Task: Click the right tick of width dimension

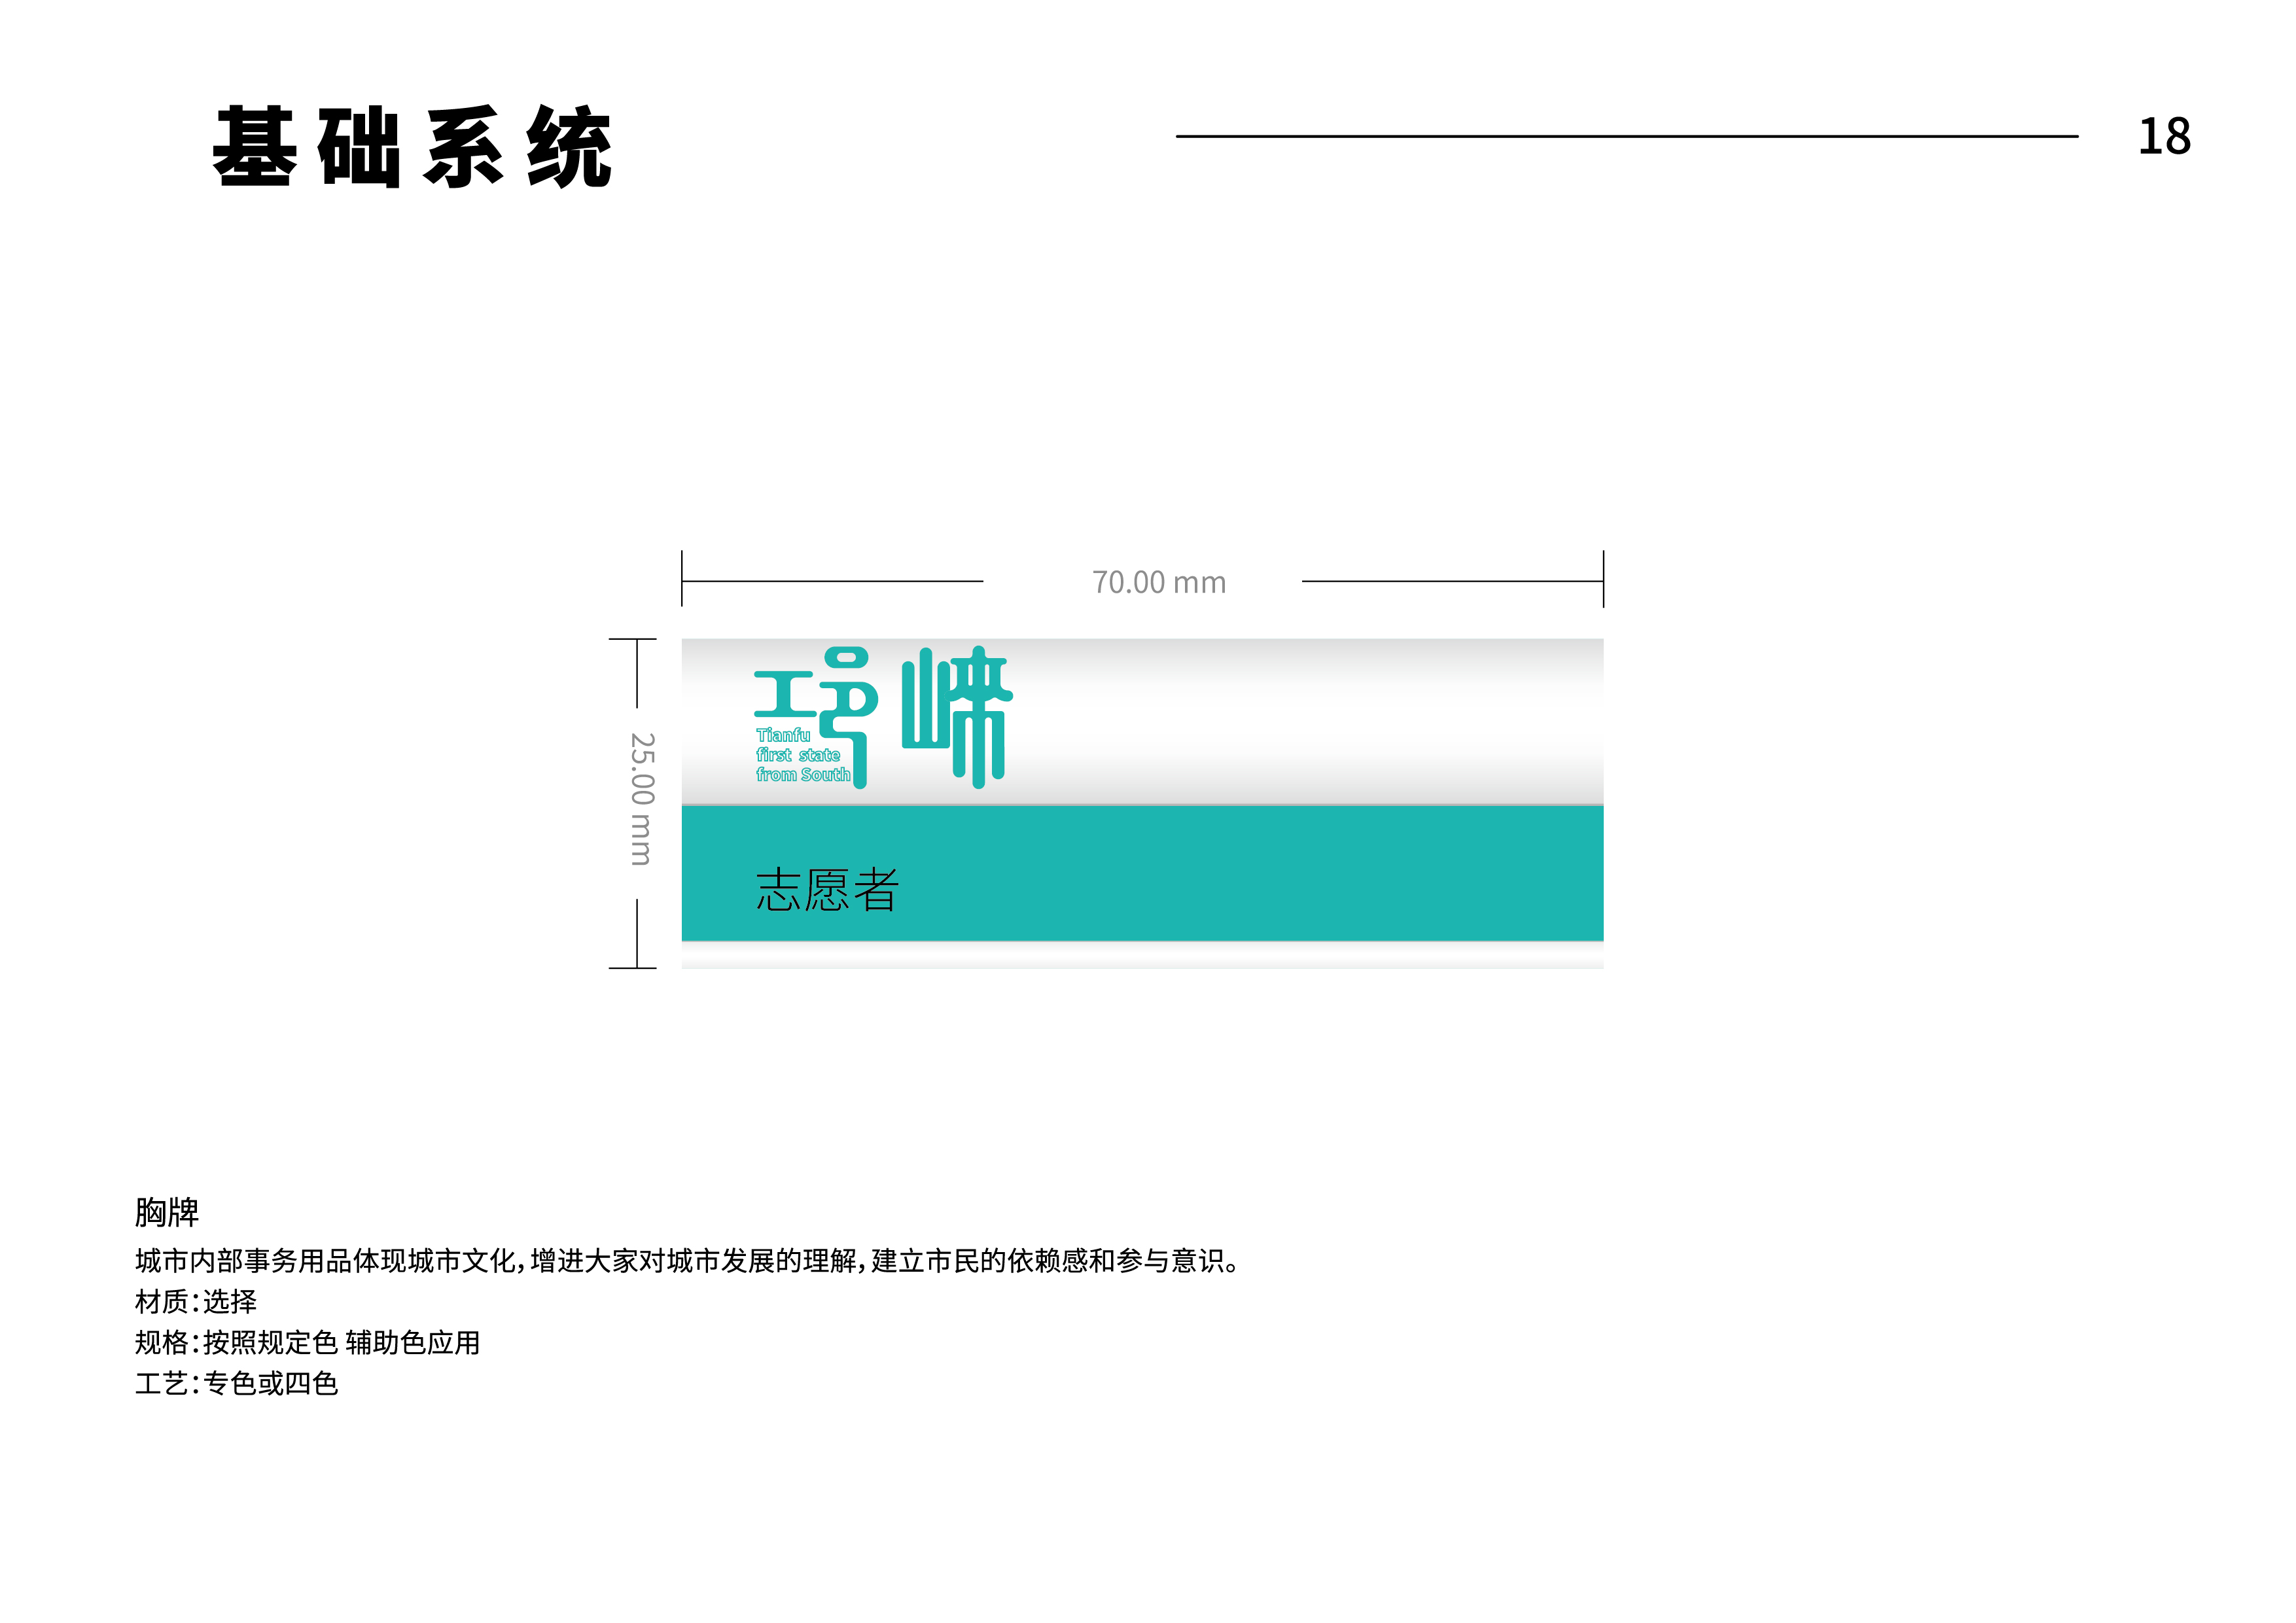Action: click(1603, 578)
